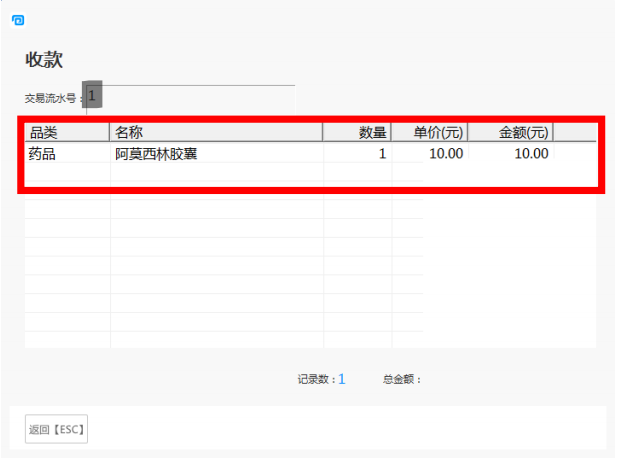
Task: Click the blue 记录数 count value
Action: [341, 379]
